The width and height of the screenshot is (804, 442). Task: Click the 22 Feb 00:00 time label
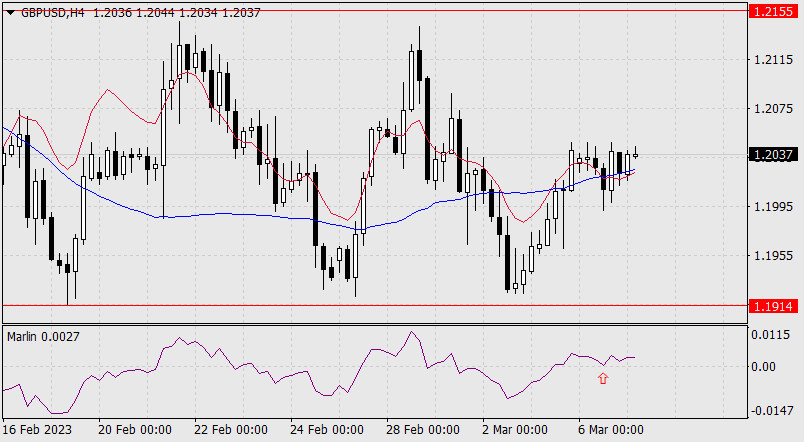(229, 429)
